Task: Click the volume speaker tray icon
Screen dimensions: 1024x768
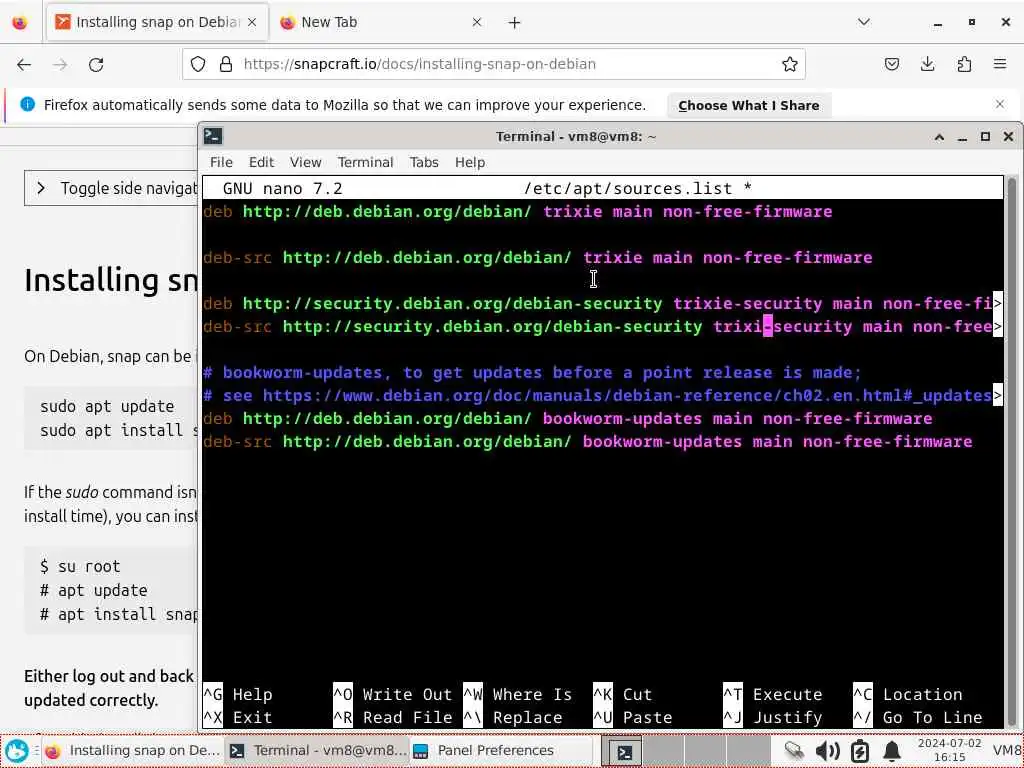Action: pos(827,750)
